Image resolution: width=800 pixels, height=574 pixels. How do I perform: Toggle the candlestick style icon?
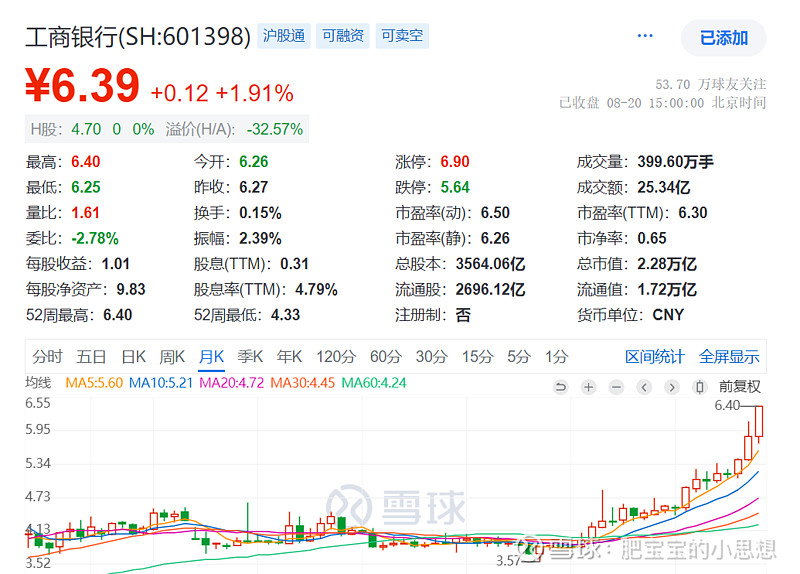tap(699, 387)
